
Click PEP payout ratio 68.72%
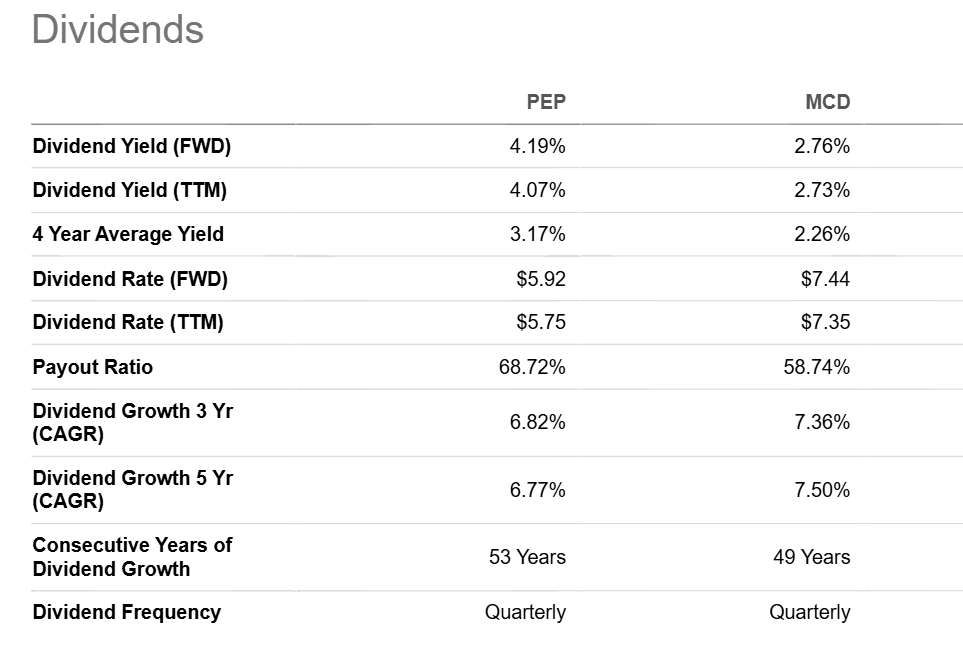click(x=532, y=367)
